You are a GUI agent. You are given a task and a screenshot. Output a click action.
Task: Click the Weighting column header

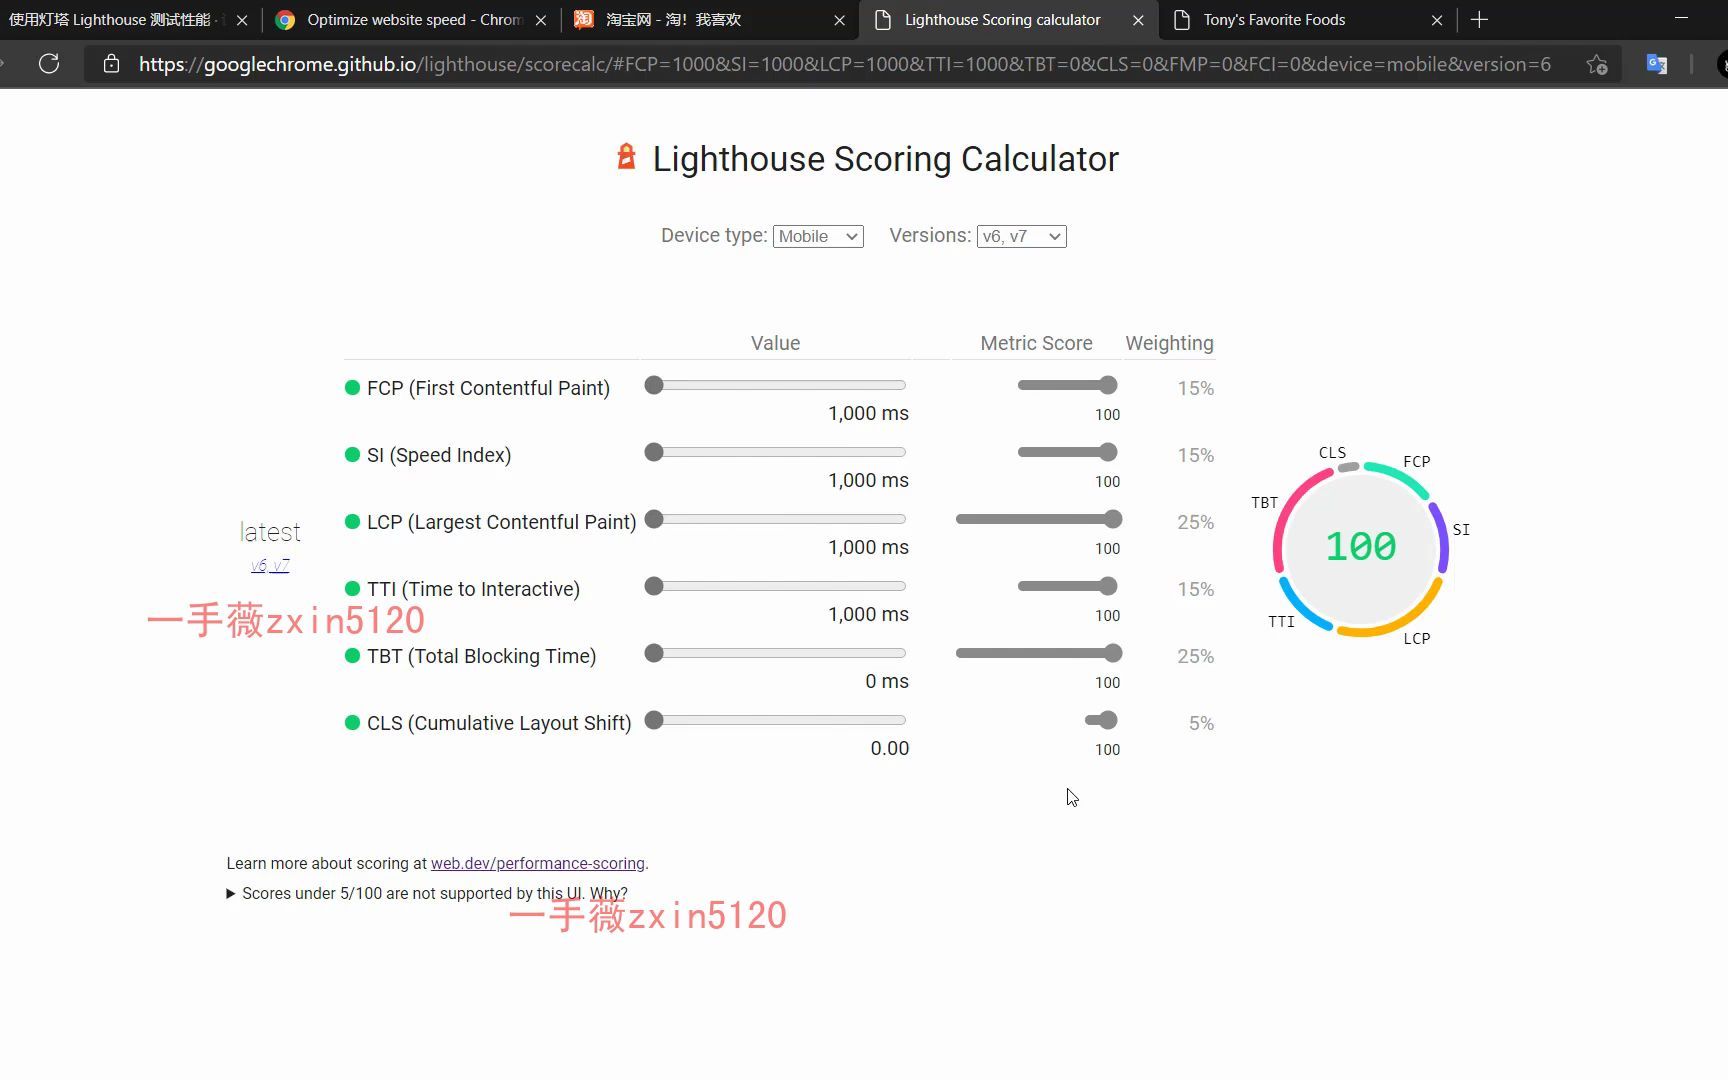click(1169, 343)
